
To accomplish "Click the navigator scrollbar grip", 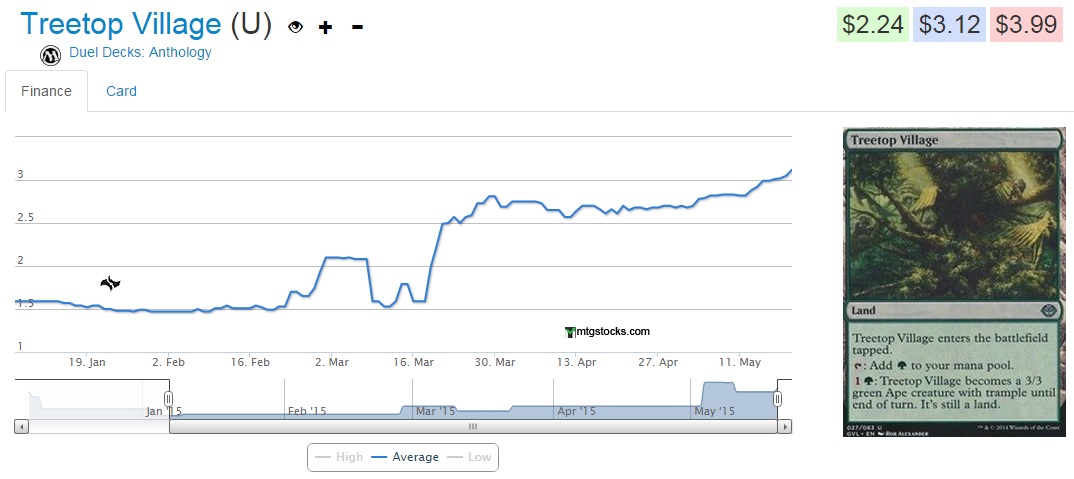I will click(473, 427).
